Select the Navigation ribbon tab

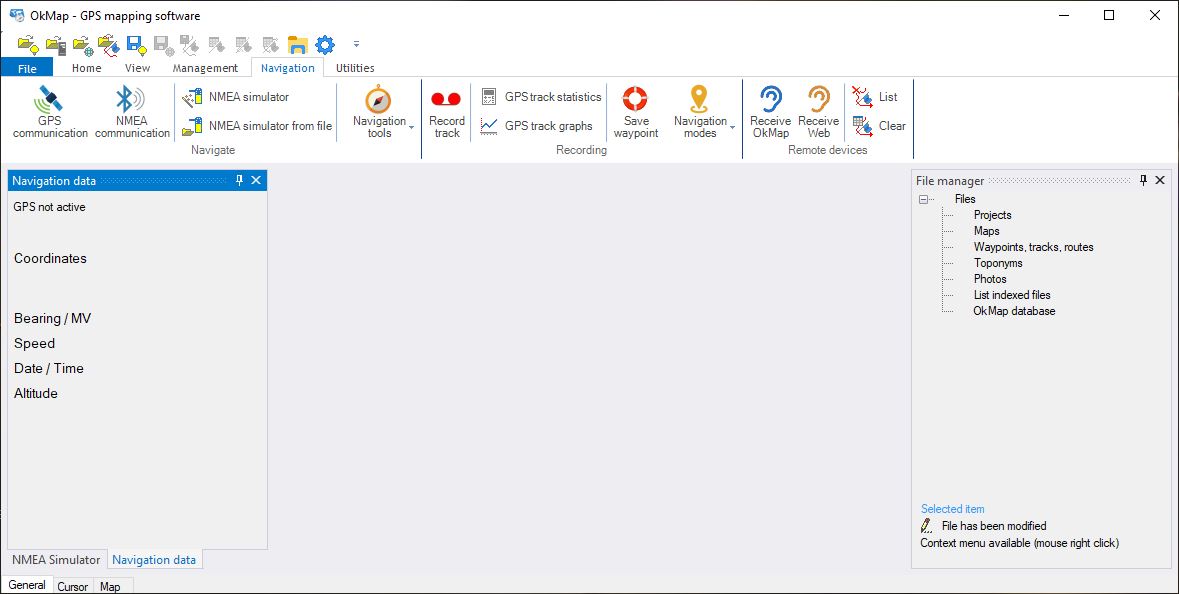point(287,68)
